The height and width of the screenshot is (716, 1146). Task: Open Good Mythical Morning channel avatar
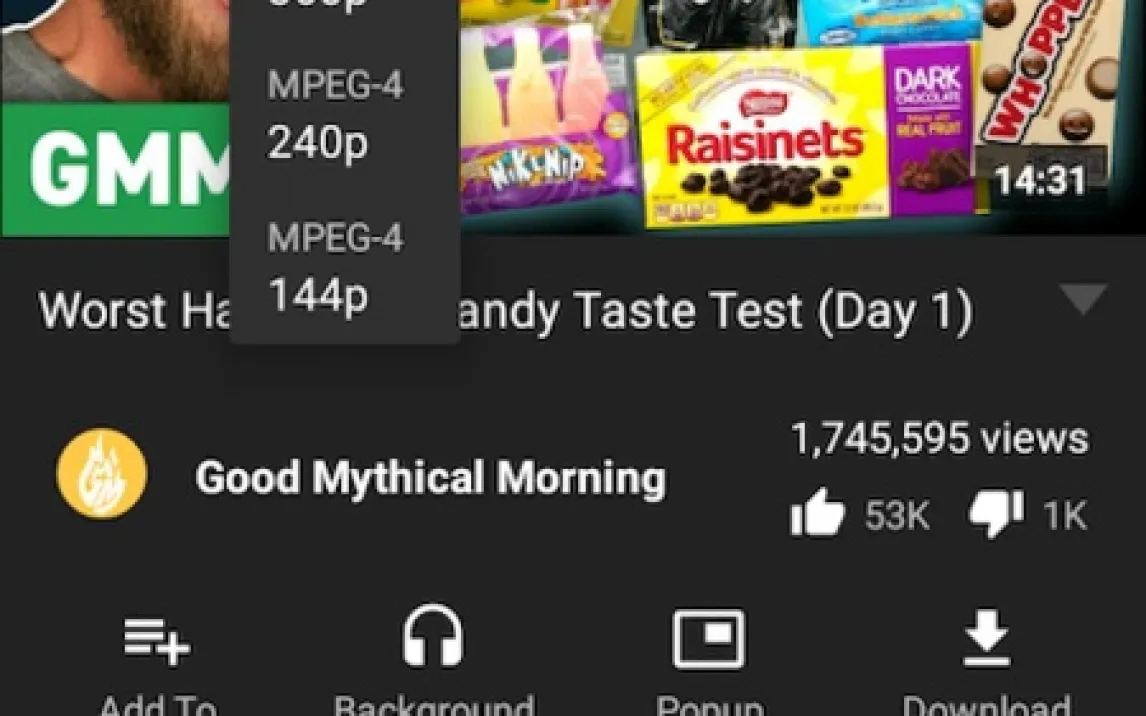[x=102, y=474]
